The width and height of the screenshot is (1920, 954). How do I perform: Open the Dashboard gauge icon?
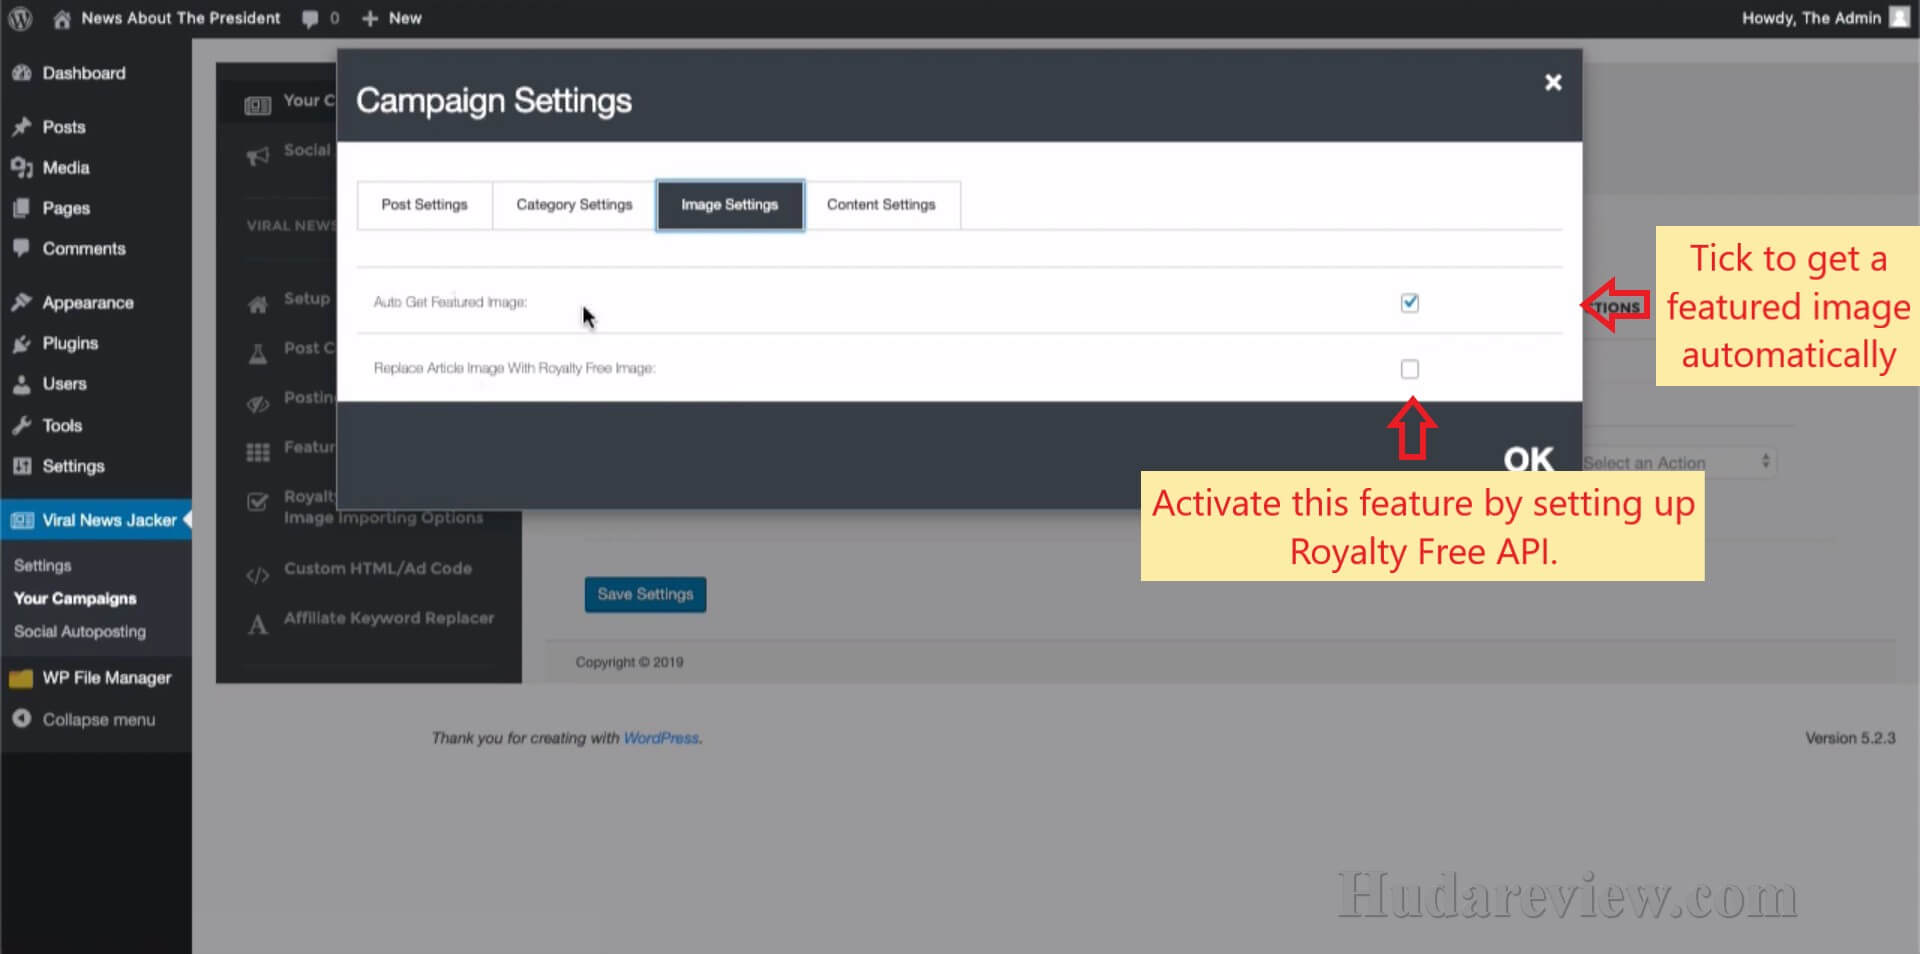pos(21,73)
